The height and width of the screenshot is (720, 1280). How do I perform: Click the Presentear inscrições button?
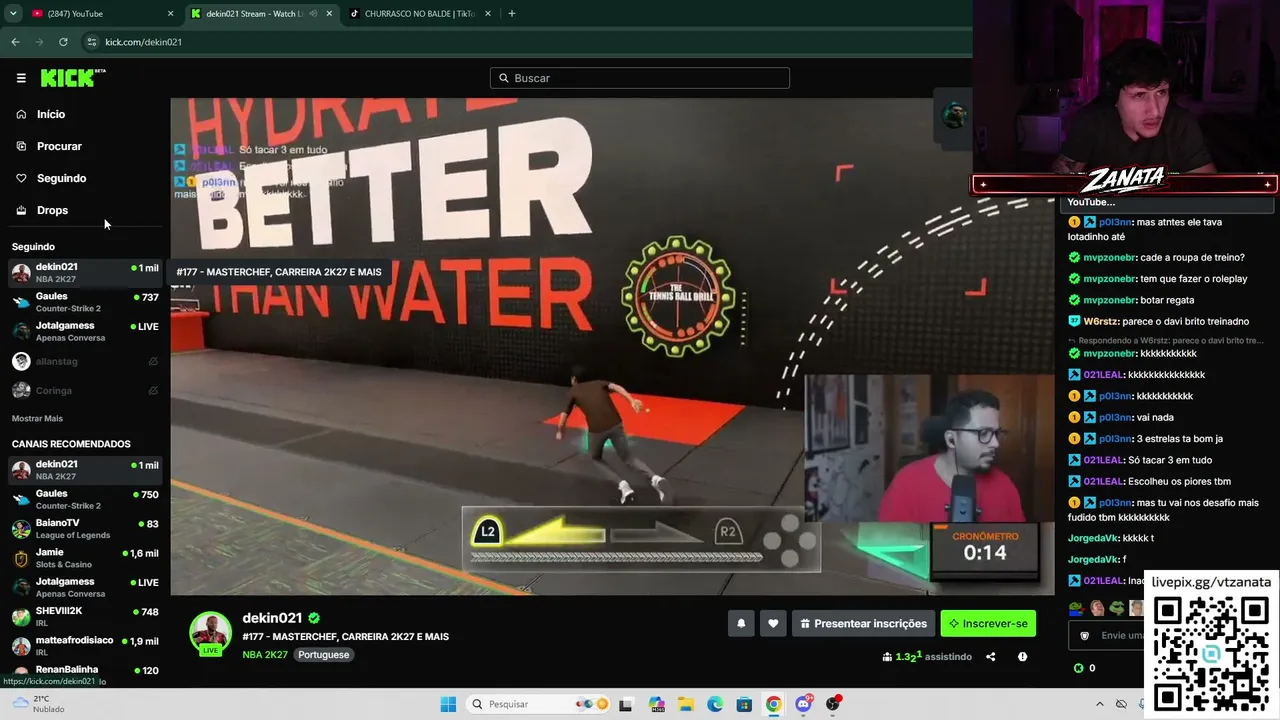pos(863,624)
